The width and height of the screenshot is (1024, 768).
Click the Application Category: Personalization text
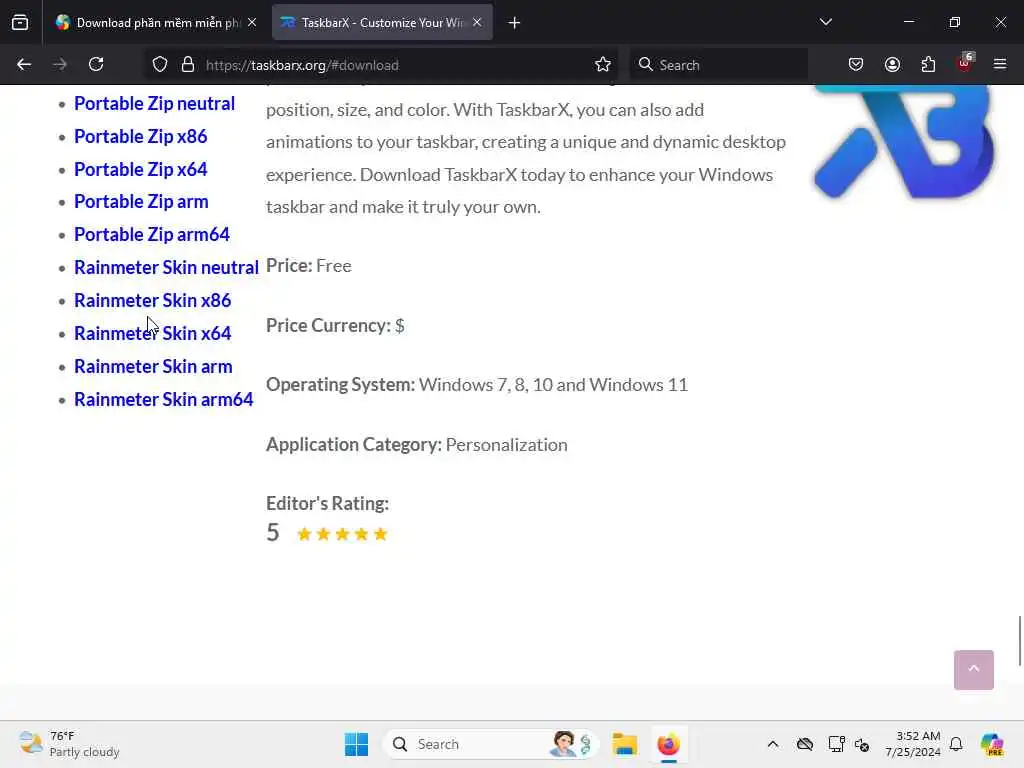click(417, 445)
